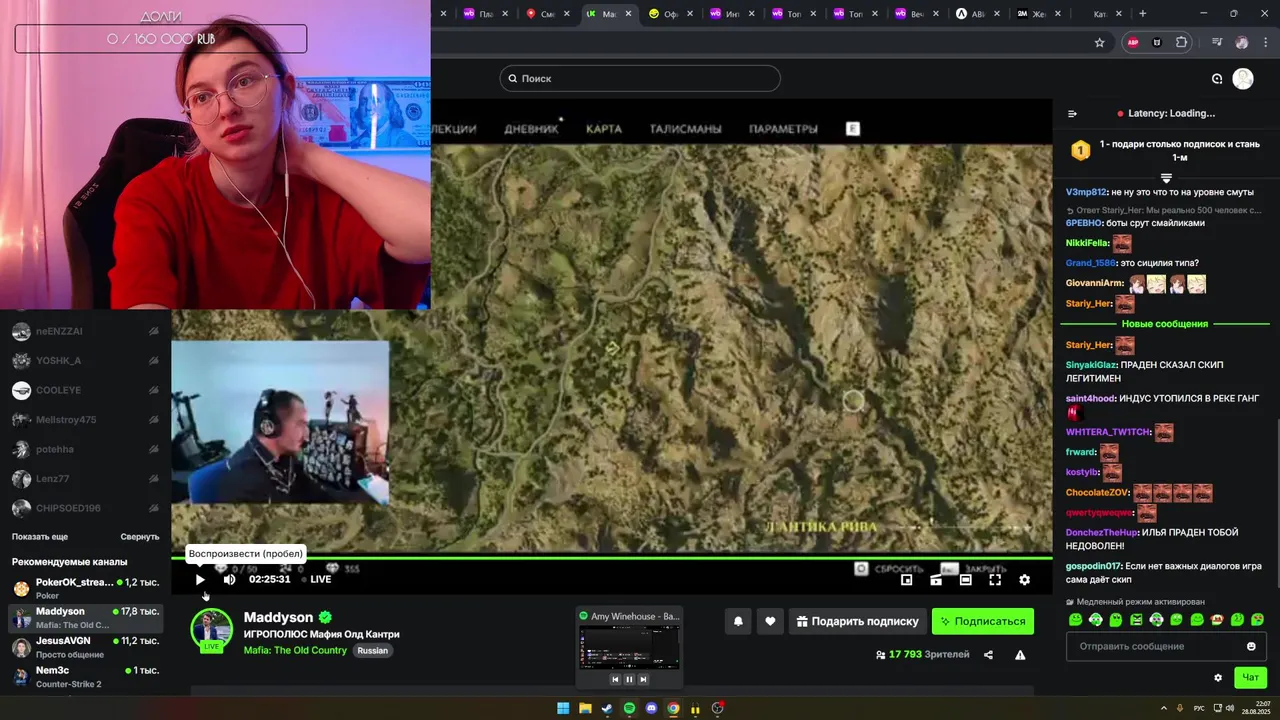Mute the stream volume speaker icon
The height and width of the screenshot is (720, 1280).
click(229, 579)
